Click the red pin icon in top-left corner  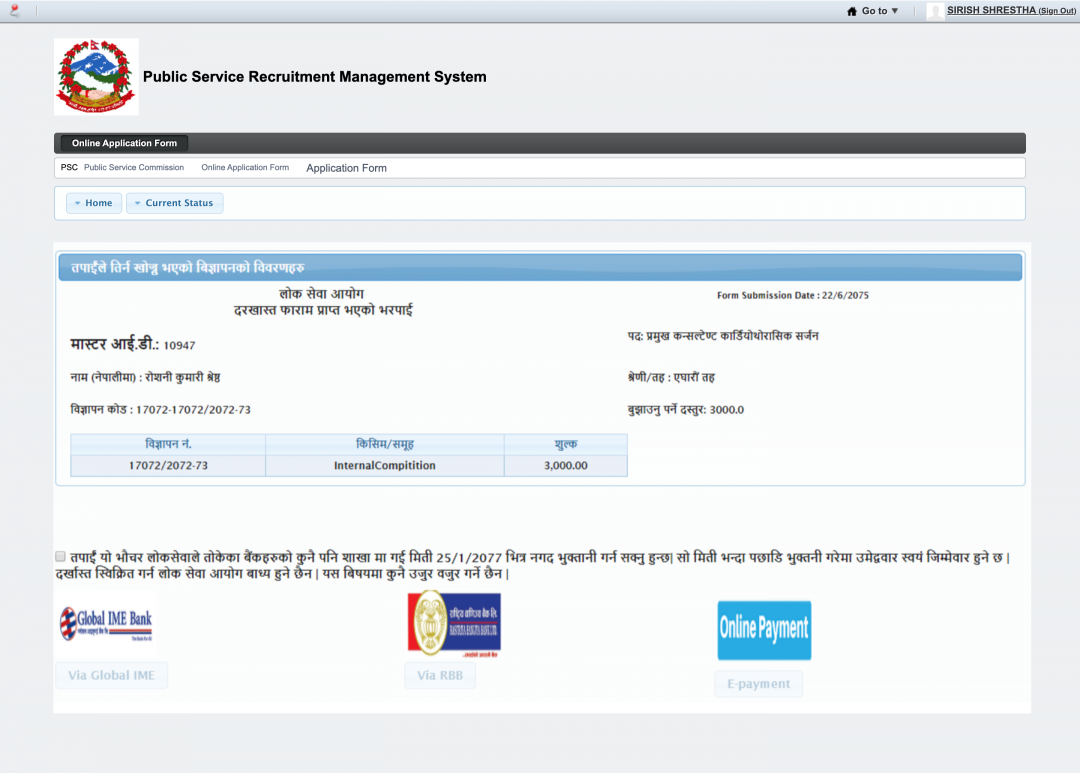click(14, 11)
